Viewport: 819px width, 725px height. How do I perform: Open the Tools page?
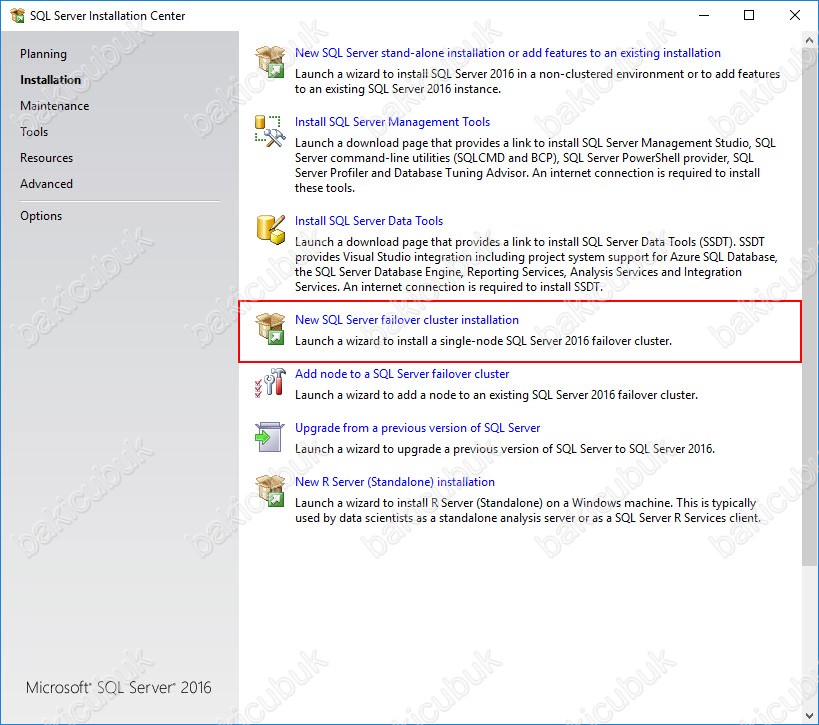click(x=34, y=132)
